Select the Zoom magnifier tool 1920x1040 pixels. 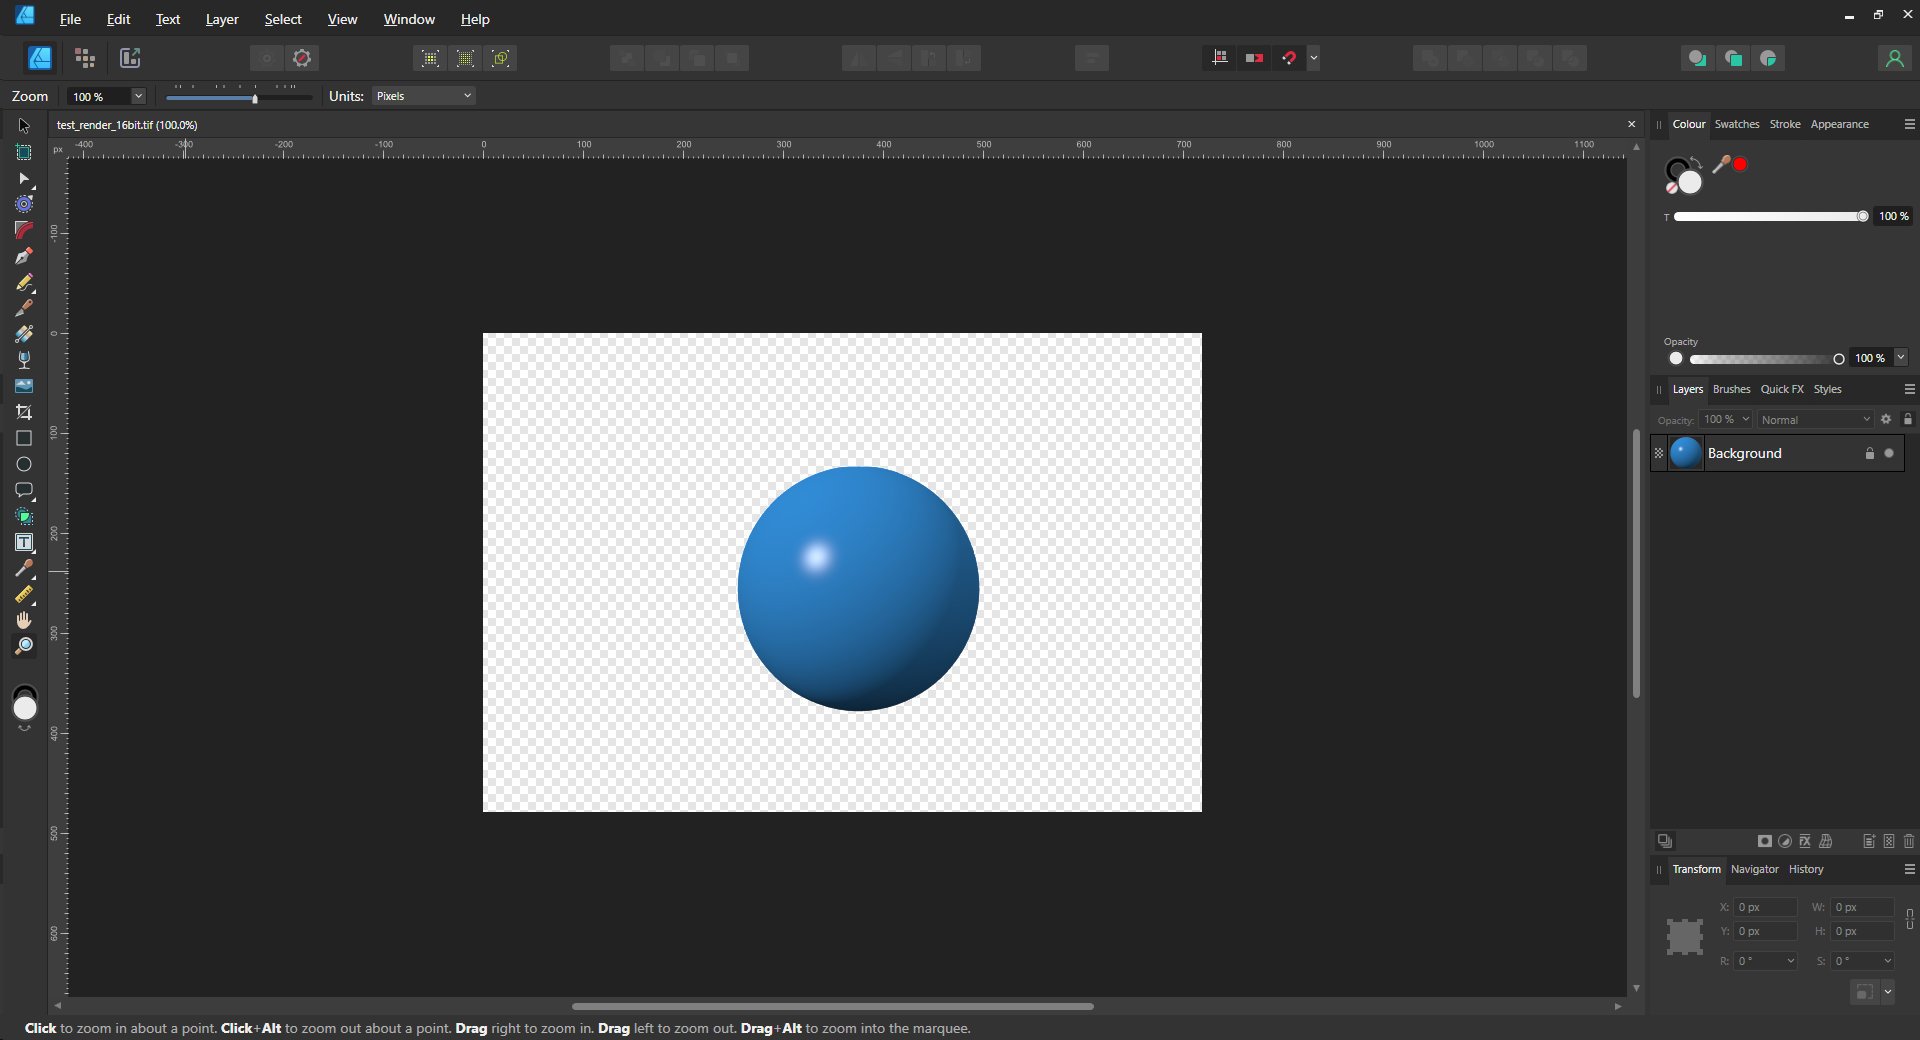tap(24, 646)
